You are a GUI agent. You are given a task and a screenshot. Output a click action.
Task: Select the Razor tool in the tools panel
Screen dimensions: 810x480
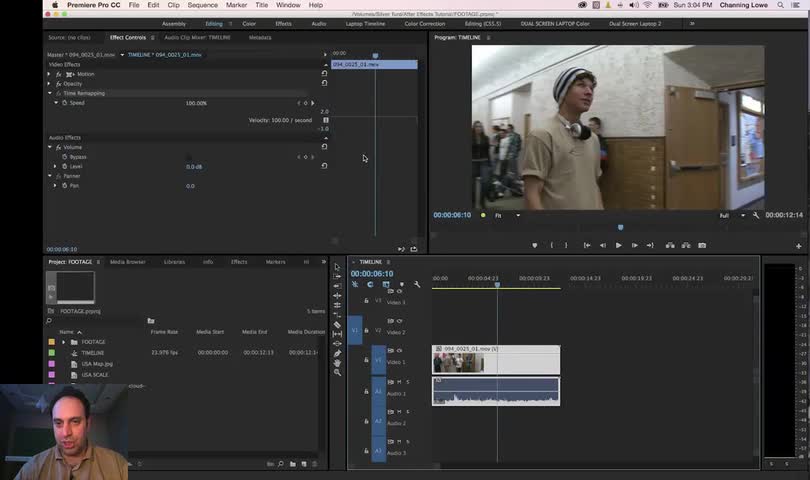click(x=337, y=325)
